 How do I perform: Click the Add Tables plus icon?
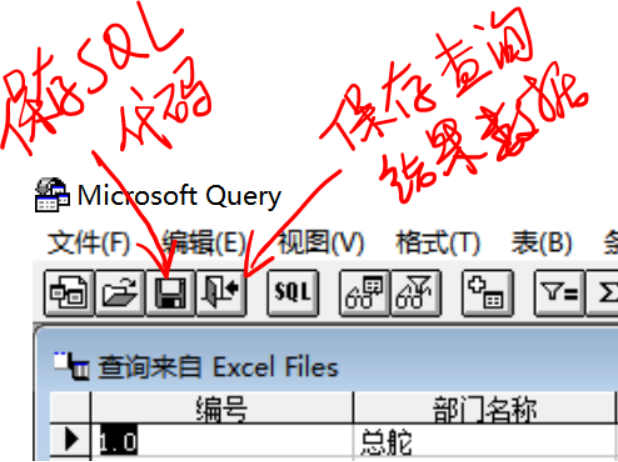[x=487, y=293]
